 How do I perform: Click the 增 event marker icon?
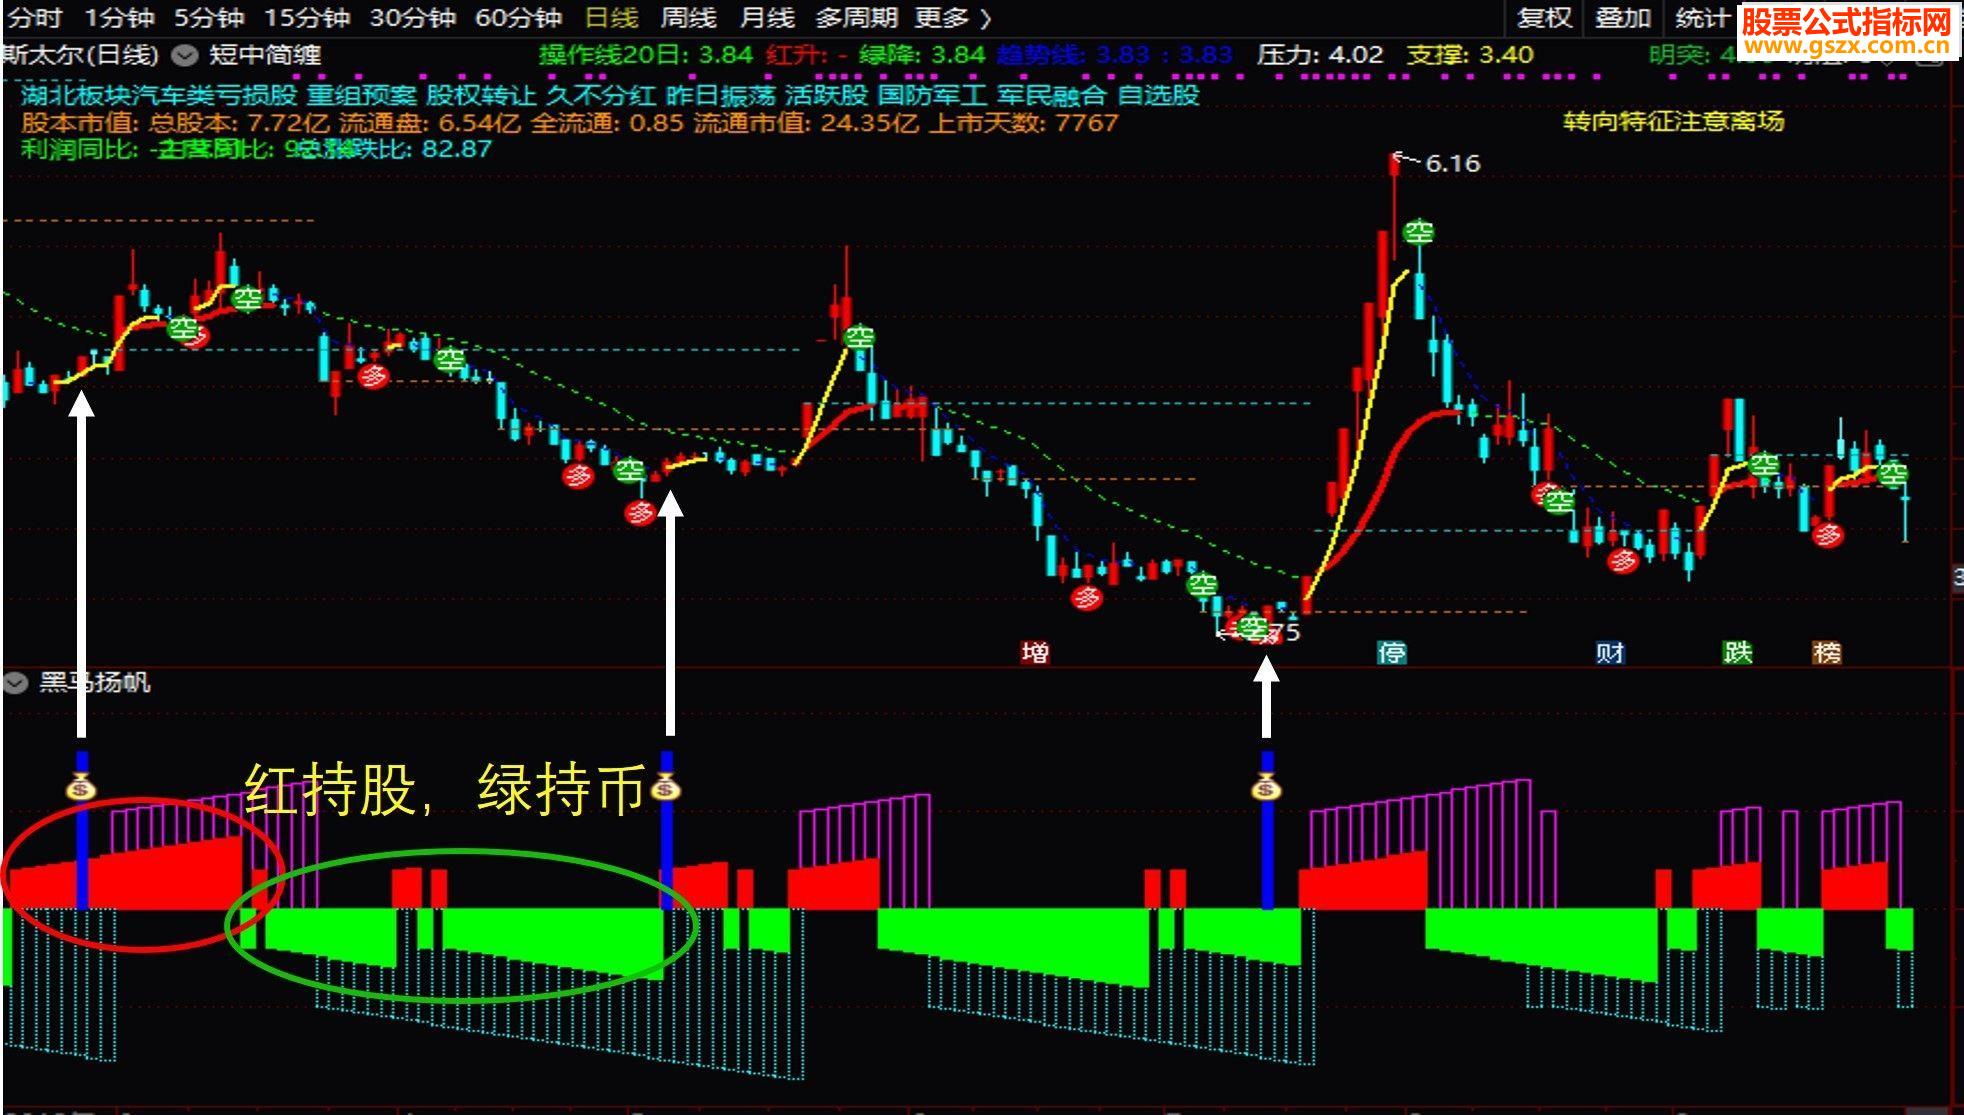pyautogui.click(x=1035, y=653)
